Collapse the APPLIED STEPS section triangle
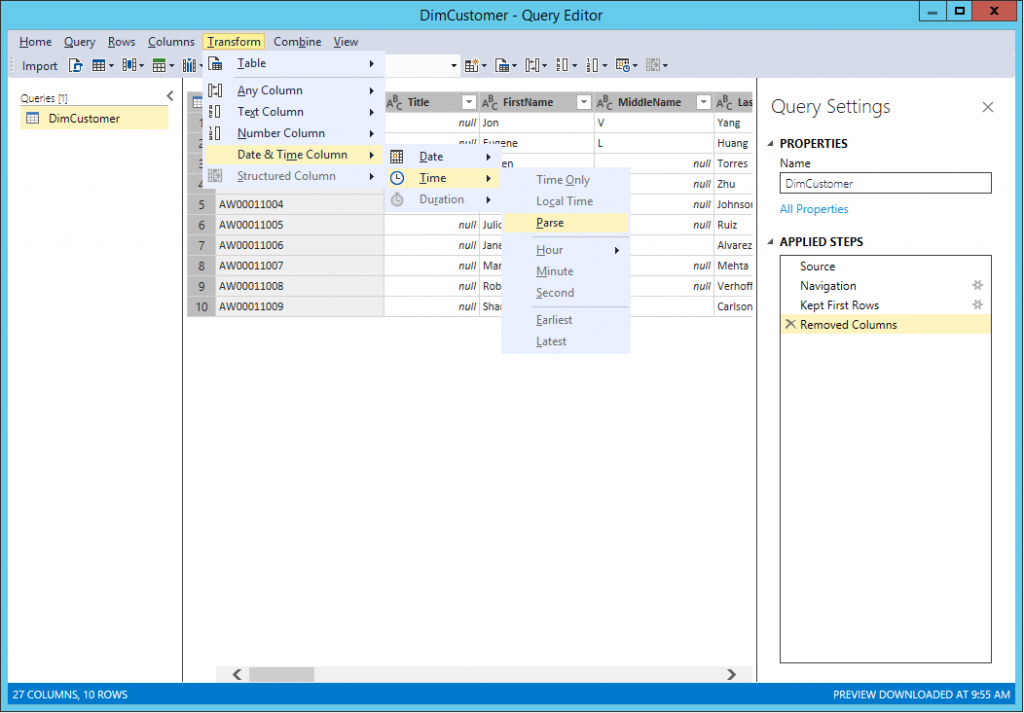The height and width of the screenshot is (713, 1024). click(x=771, y=242)
